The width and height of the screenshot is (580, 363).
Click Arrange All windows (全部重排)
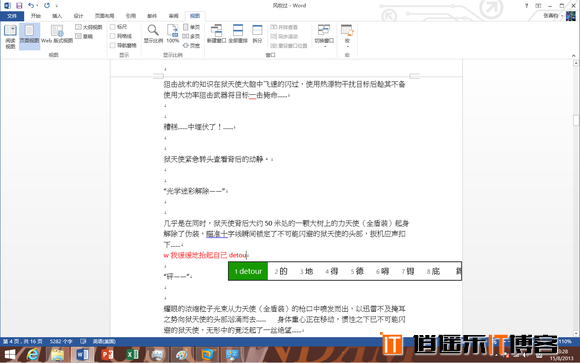(238, 34)
